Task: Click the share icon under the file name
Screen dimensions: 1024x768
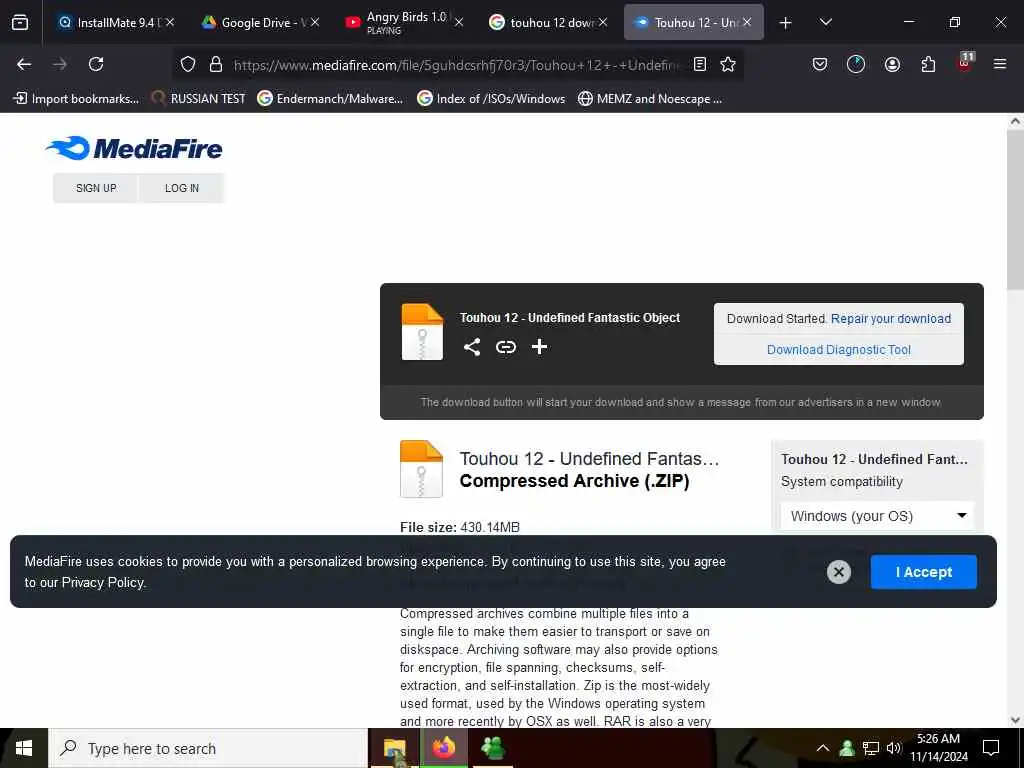Action: click(x=472, y=347)
